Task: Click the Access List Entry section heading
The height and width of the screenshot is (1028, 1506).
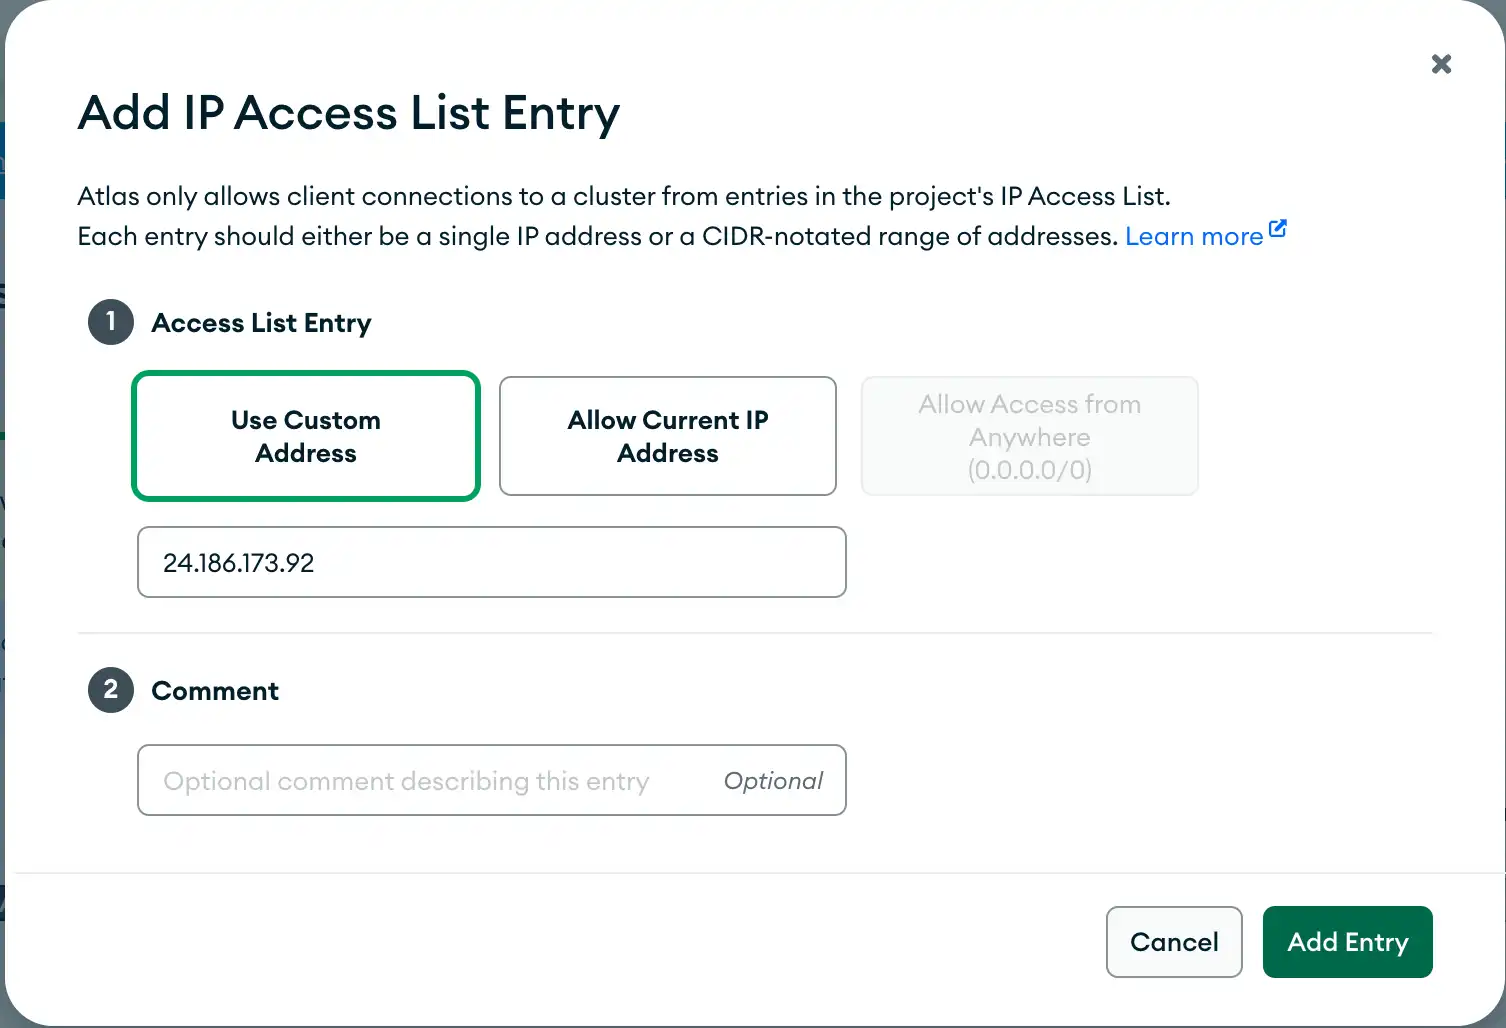Action: 261,322
